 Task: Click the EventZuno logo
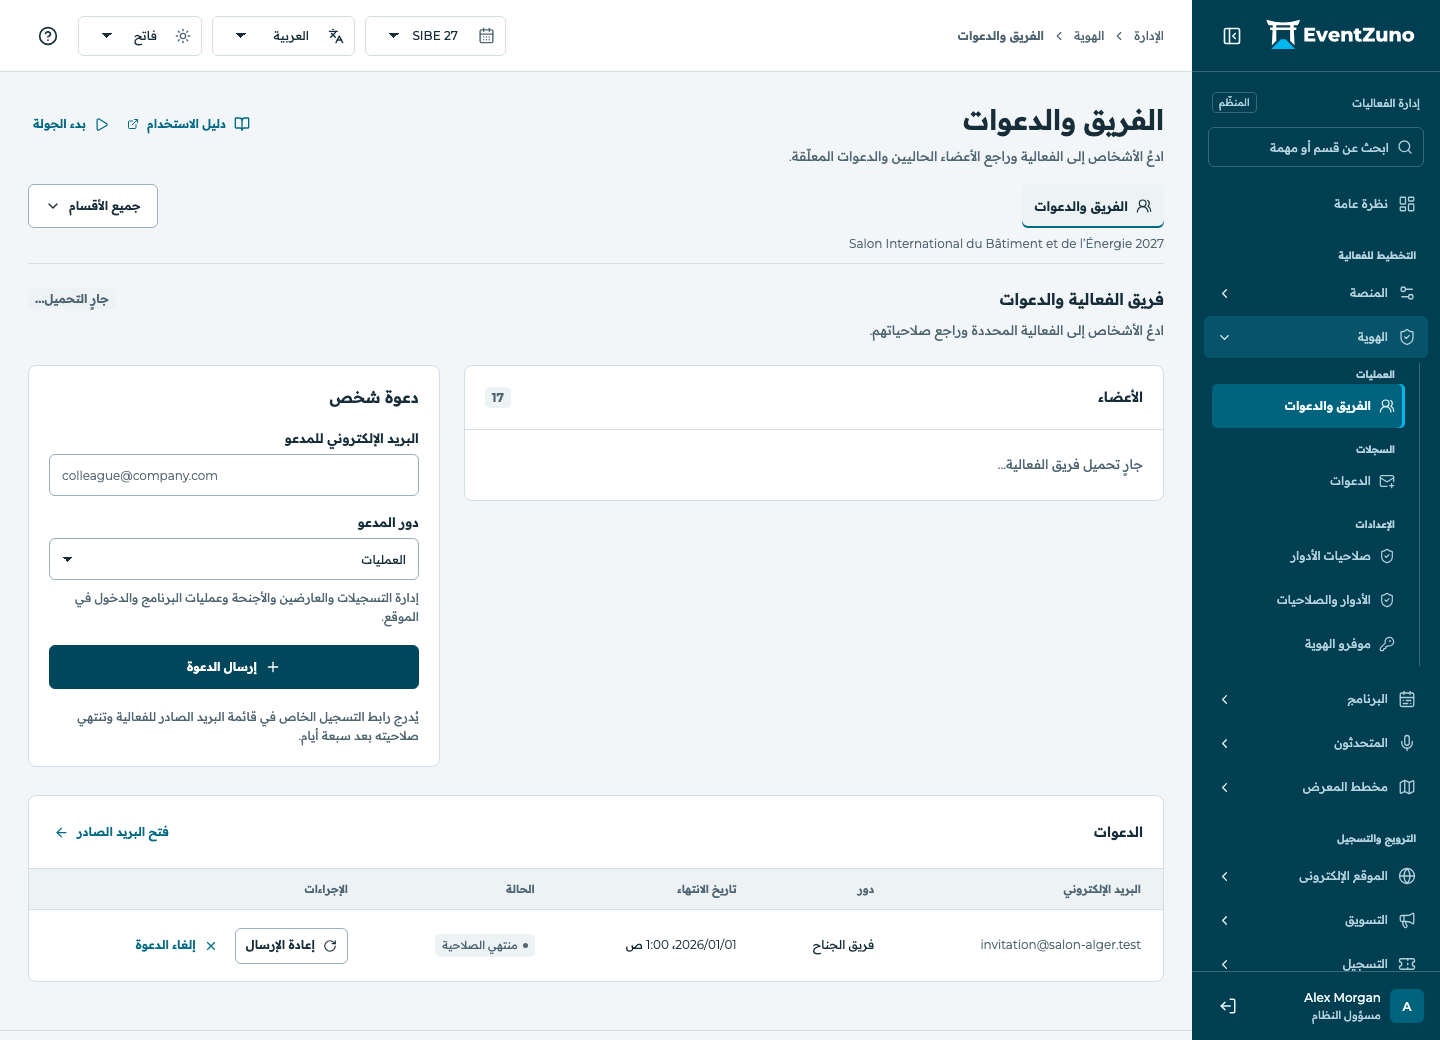coord(1340,35)
